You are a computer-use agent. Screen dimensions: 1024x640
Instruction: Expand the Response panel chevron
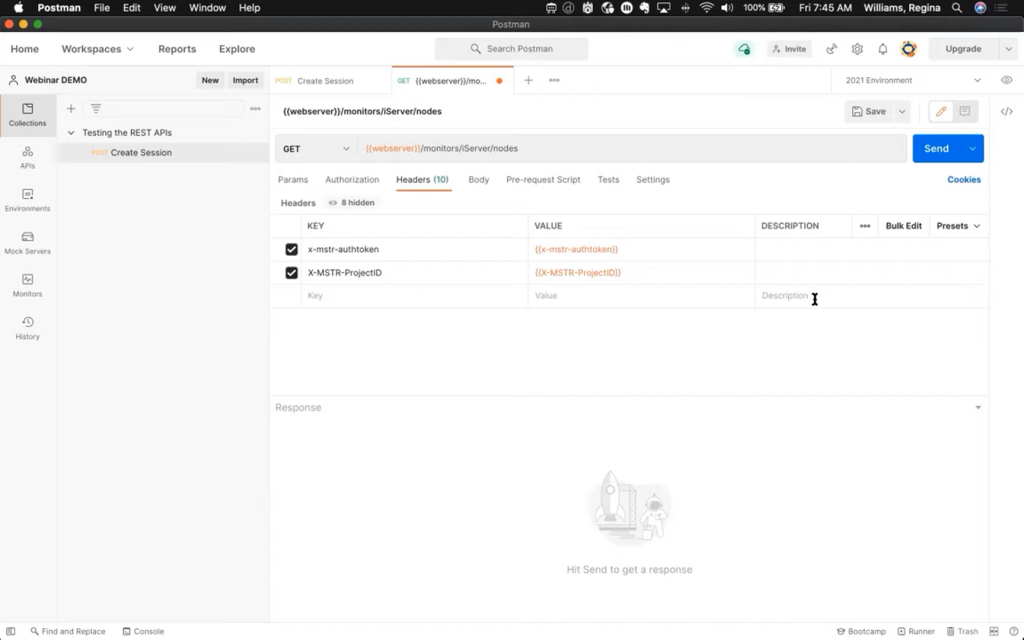[x=978, y=408]
